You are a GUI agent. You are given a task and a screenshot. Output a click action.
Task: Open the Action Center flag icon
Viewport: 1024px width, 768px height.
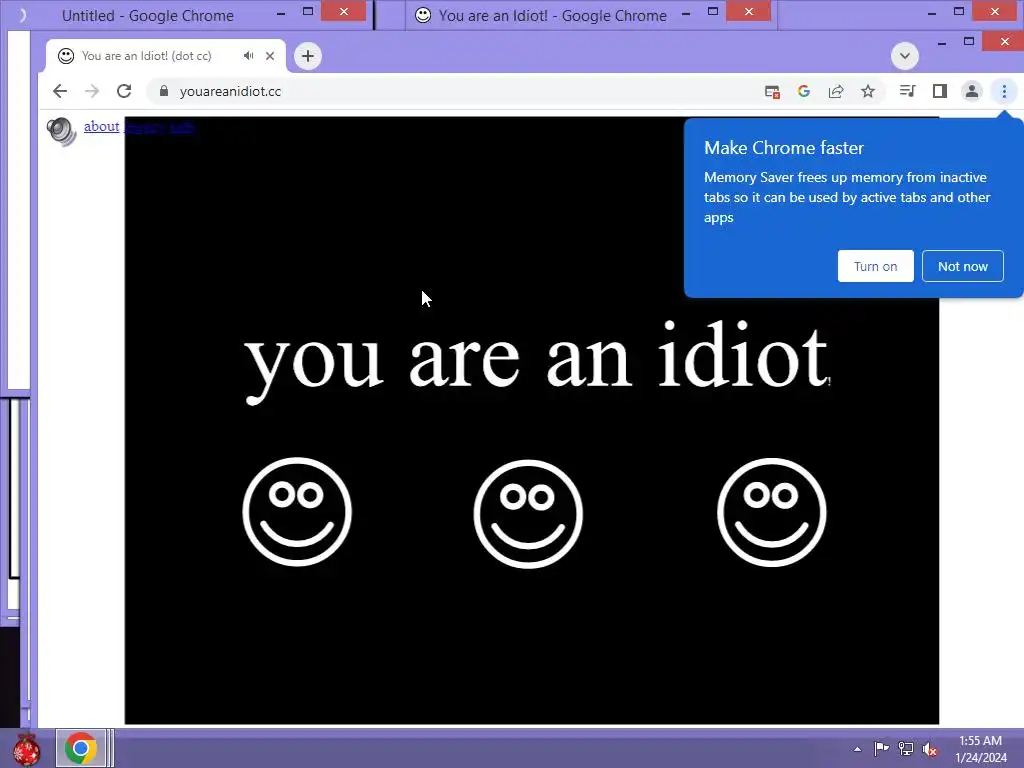coord(881,748)
